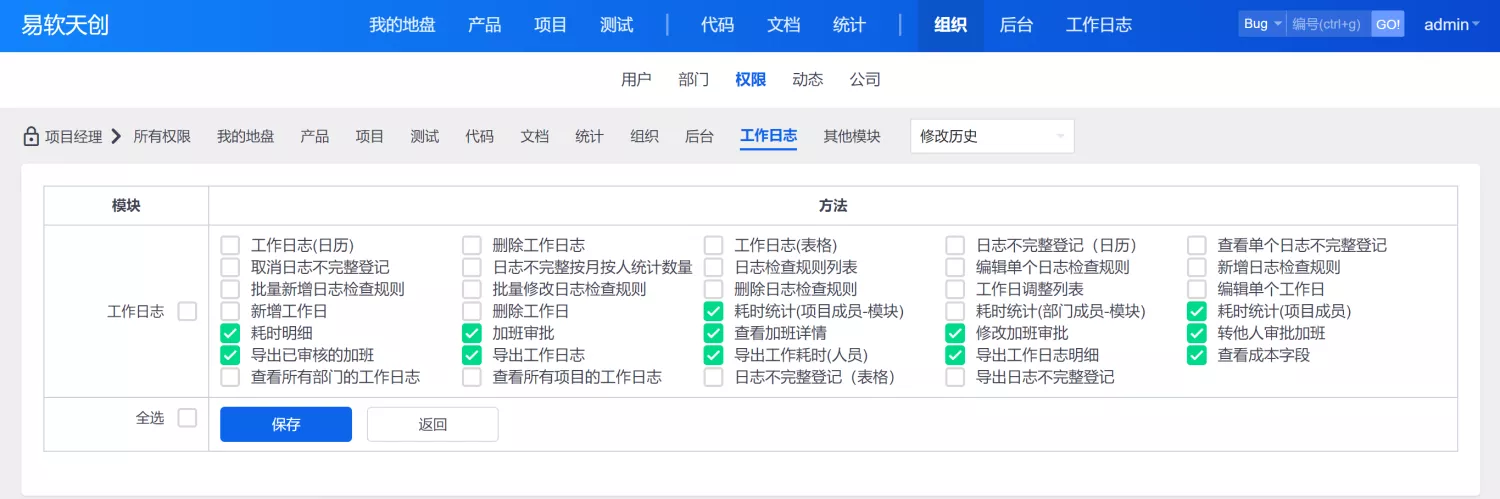Click the lock icon before 项目经理

31,136
